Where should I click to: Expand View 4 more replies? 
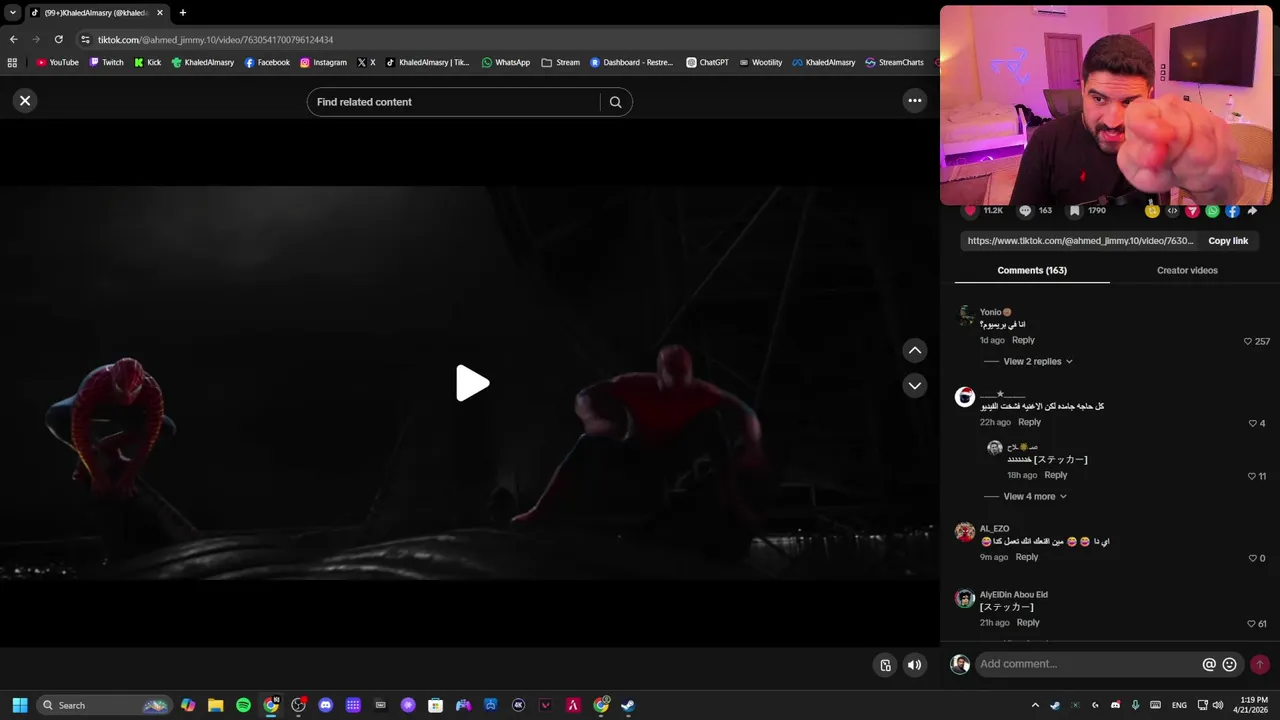[x=1035, y=496]
